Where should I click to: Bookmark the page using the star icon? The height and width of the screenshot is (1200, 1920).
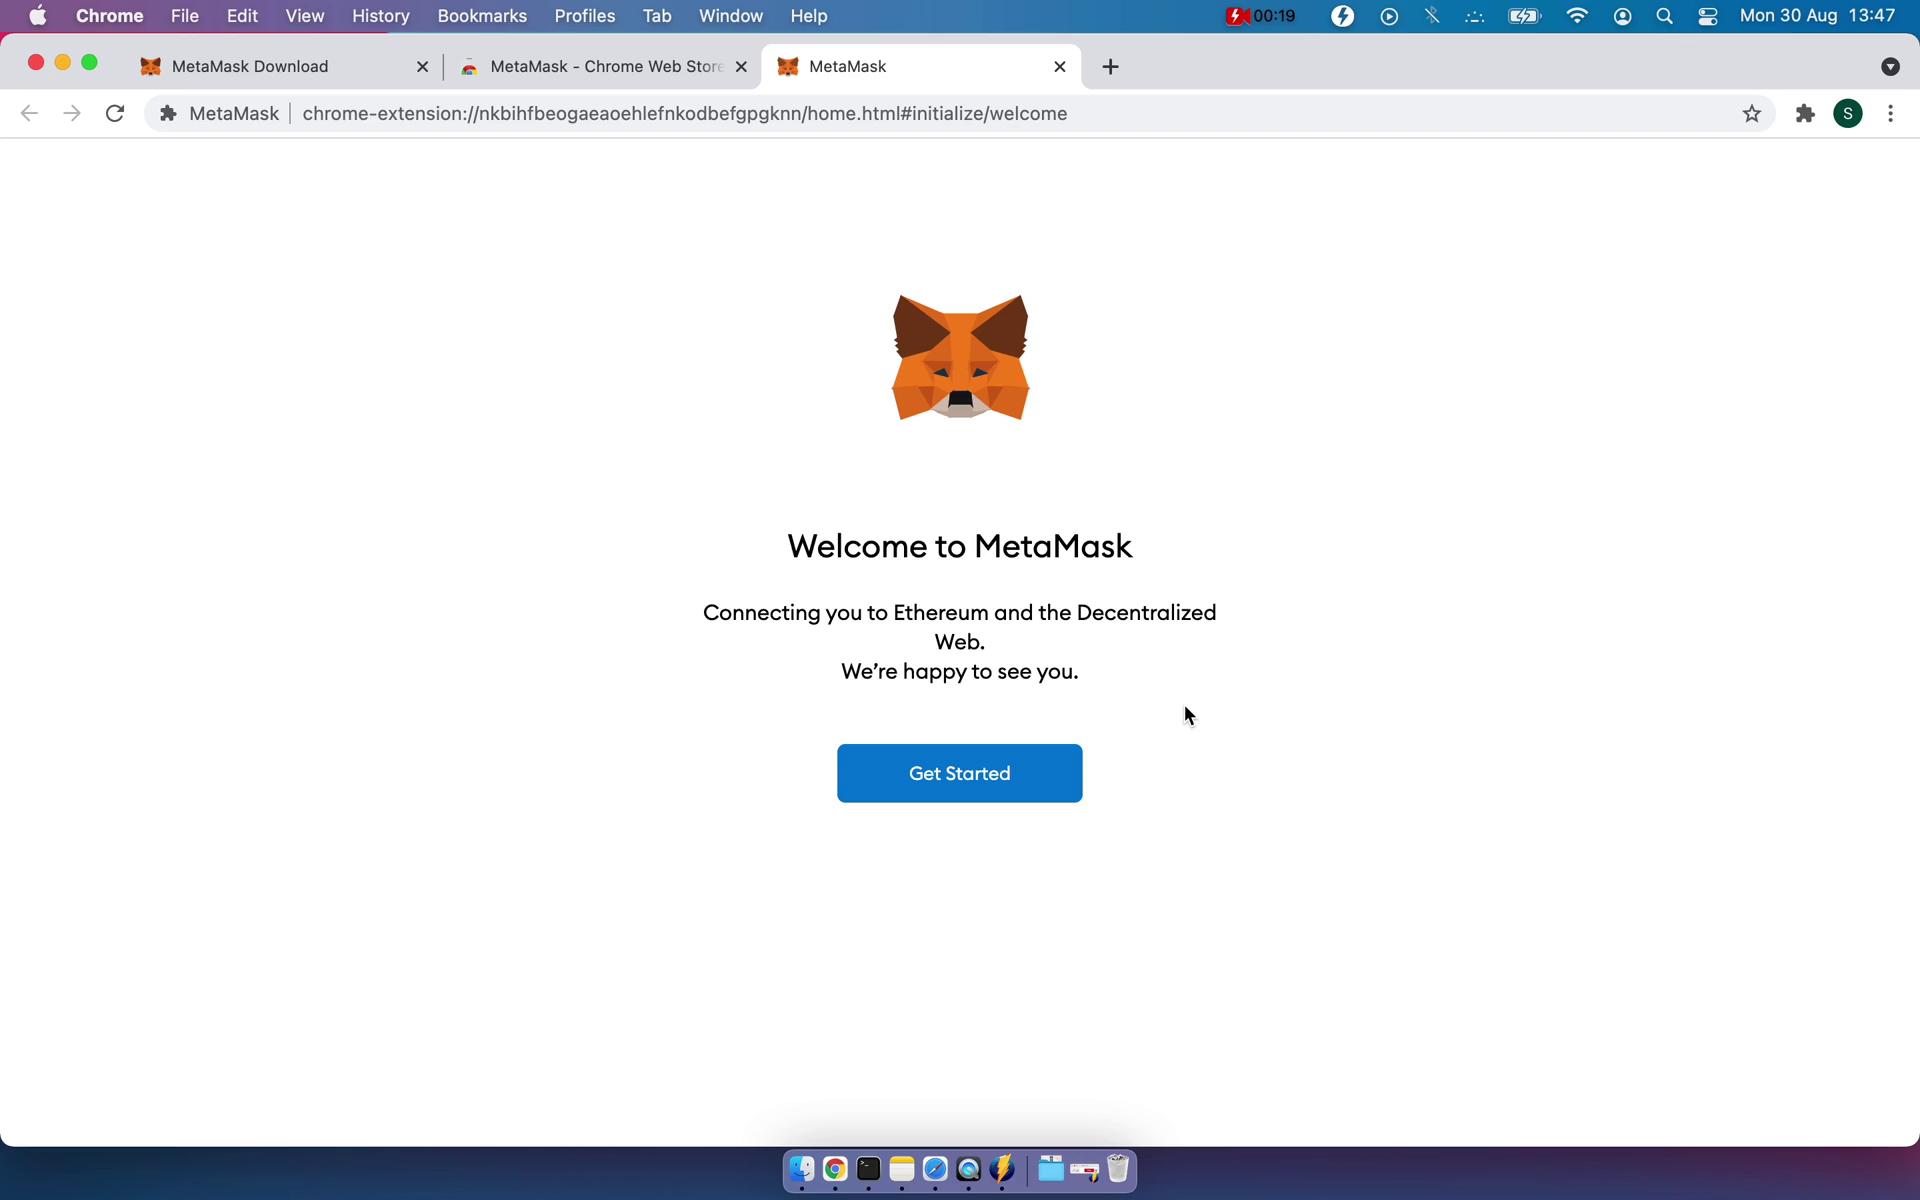tap(1752, 113)
